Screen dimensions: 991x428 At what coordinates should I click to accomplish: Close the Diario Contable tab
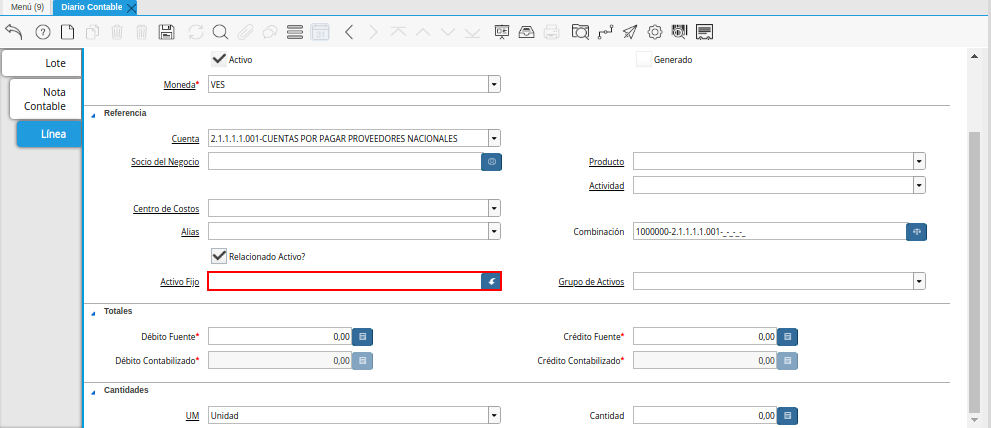(x=131, y=8)
